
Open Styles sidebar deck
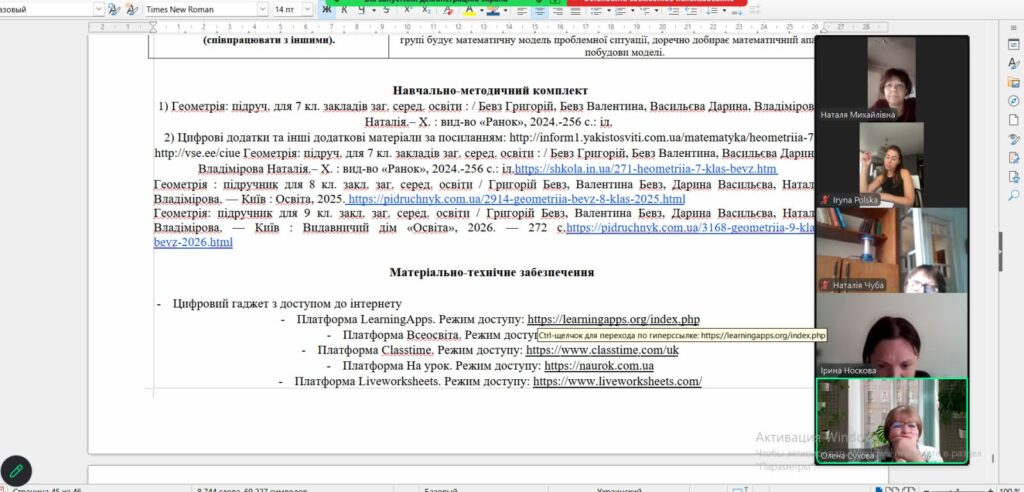tap(1014, 63)
